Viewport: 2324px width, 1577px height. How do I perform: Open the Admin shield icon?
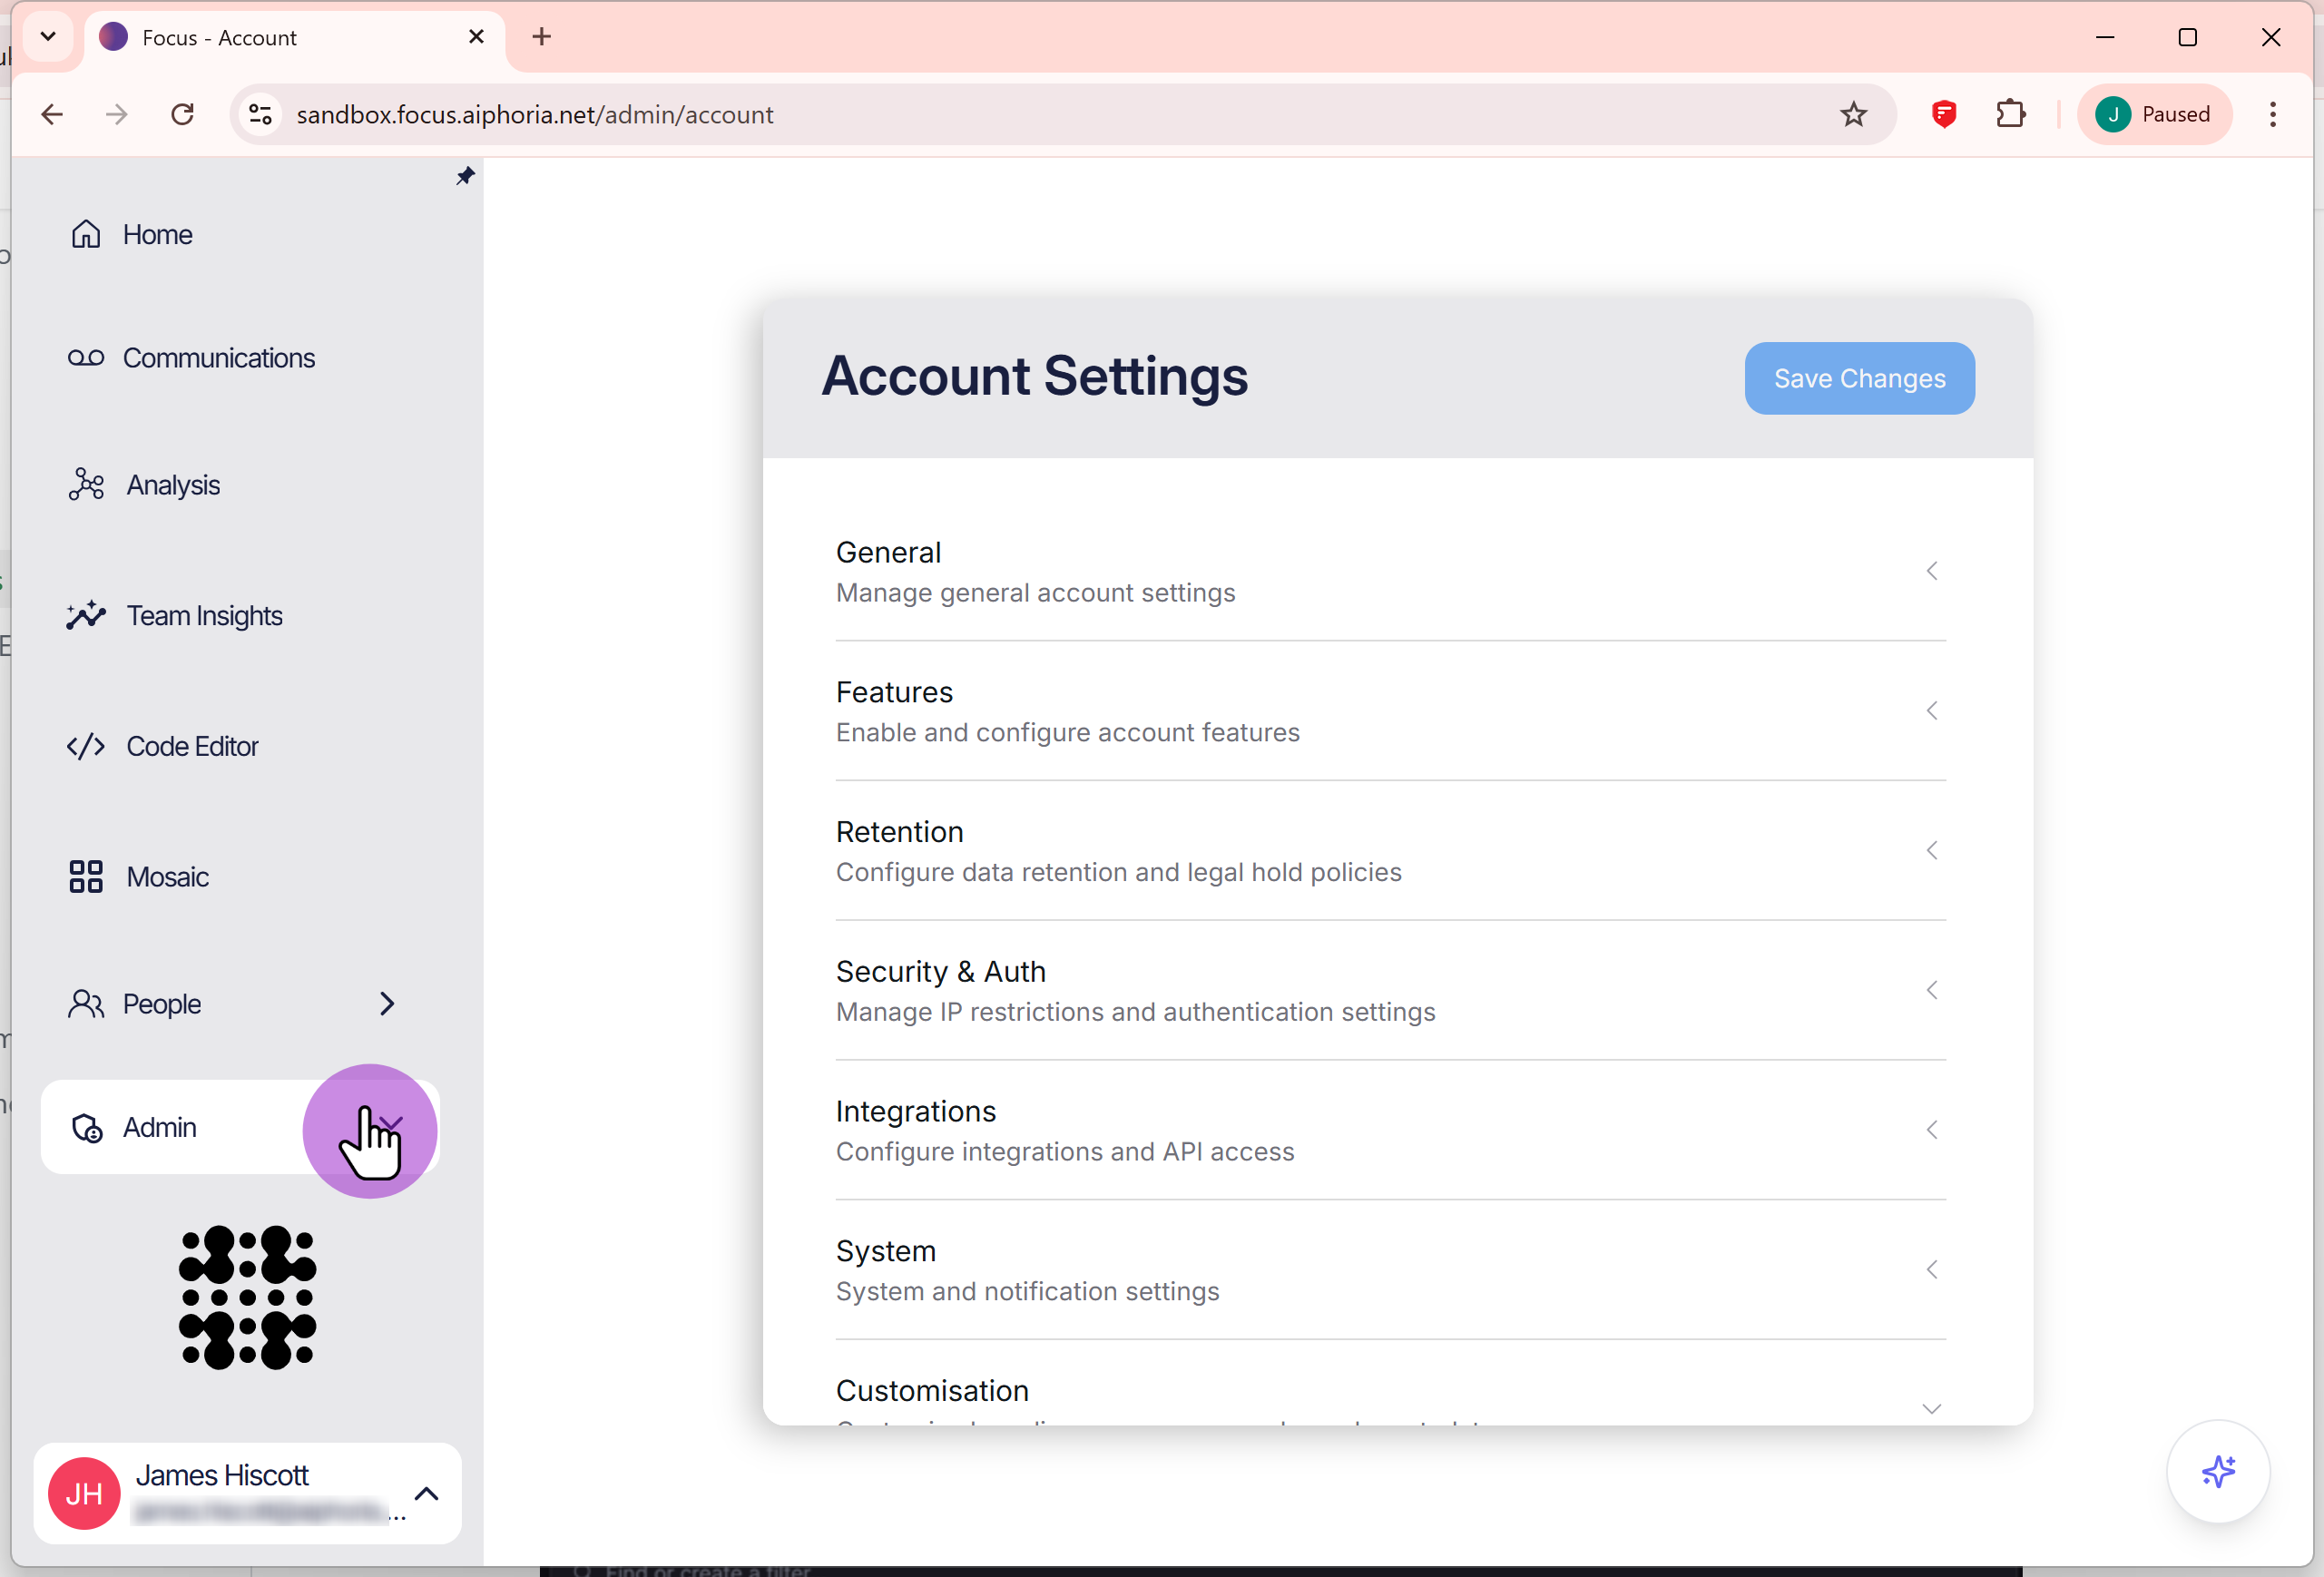pyautogui.click(x=86, y=1127)
